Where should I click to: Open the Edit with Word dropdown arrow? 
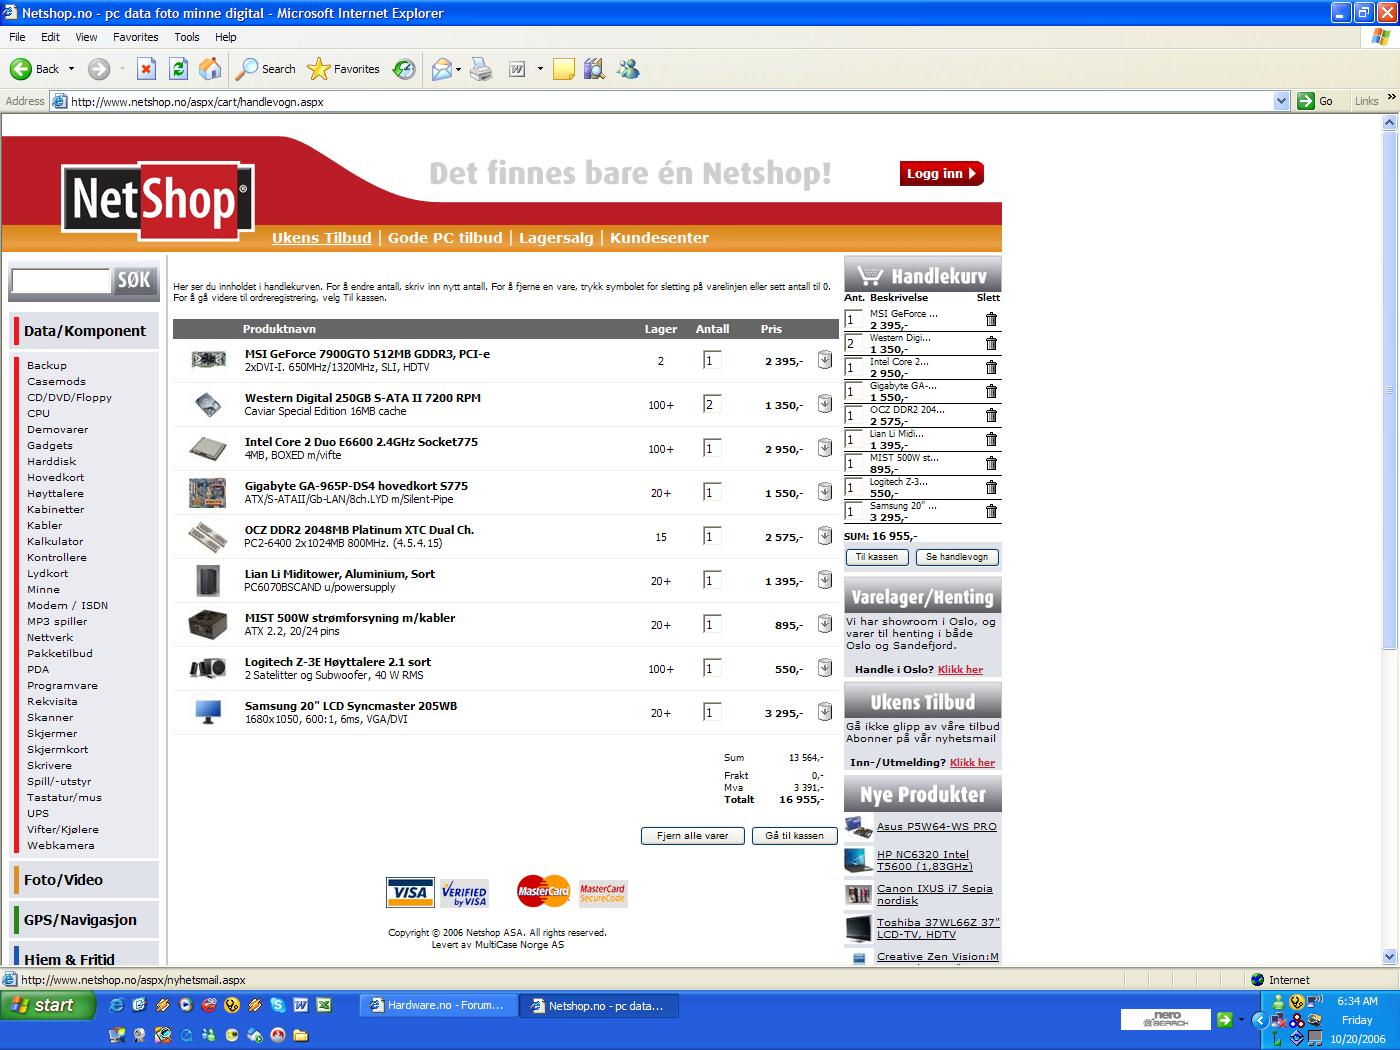[x=540, y=69]
